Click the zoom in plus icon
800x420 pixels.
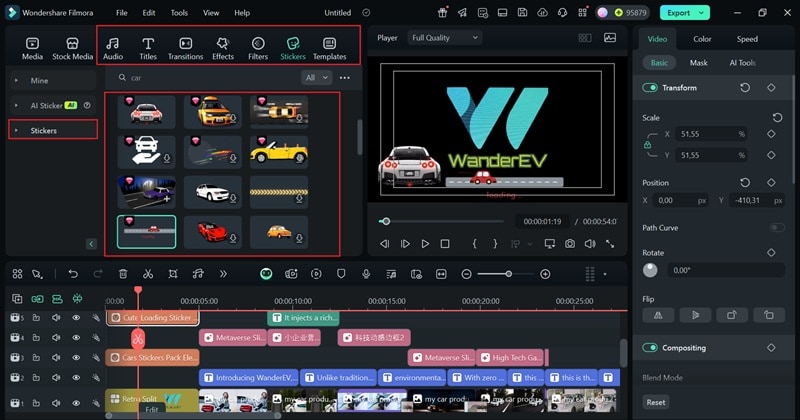tap(545, 274)
